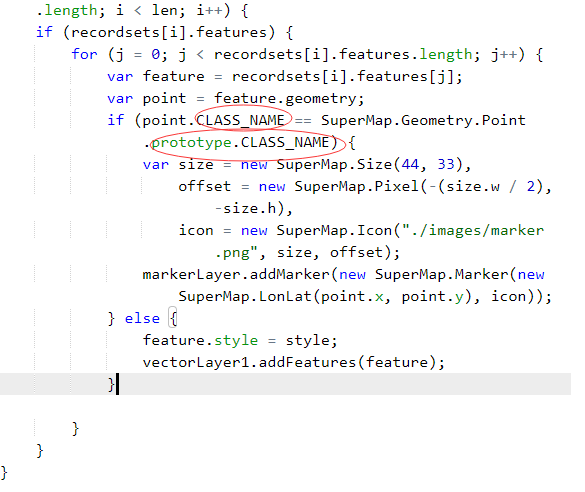Click the number 33 in SuperMap.Size
Image resolution: width=585 pixels, height=492 pixels.
(445, 164)
